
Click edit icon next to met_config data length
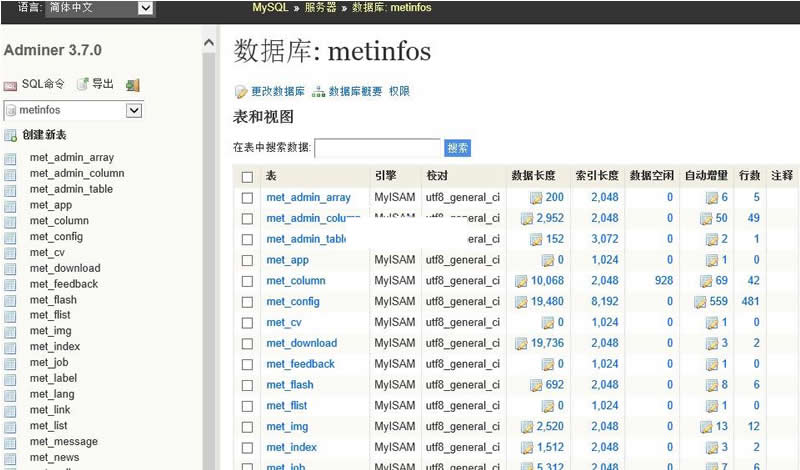(521, 302)
